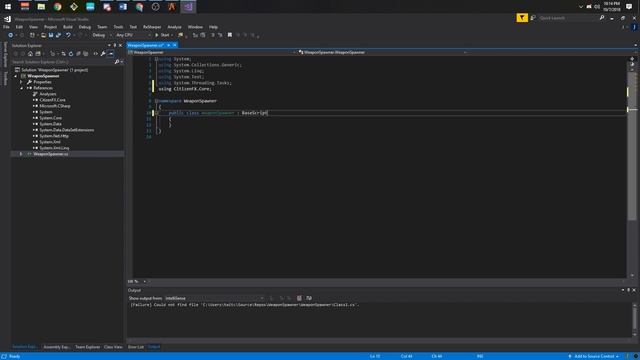640x360 pixels.
Task: Click the Clear All icon in Output panel
Action: [x=299, y=298]
